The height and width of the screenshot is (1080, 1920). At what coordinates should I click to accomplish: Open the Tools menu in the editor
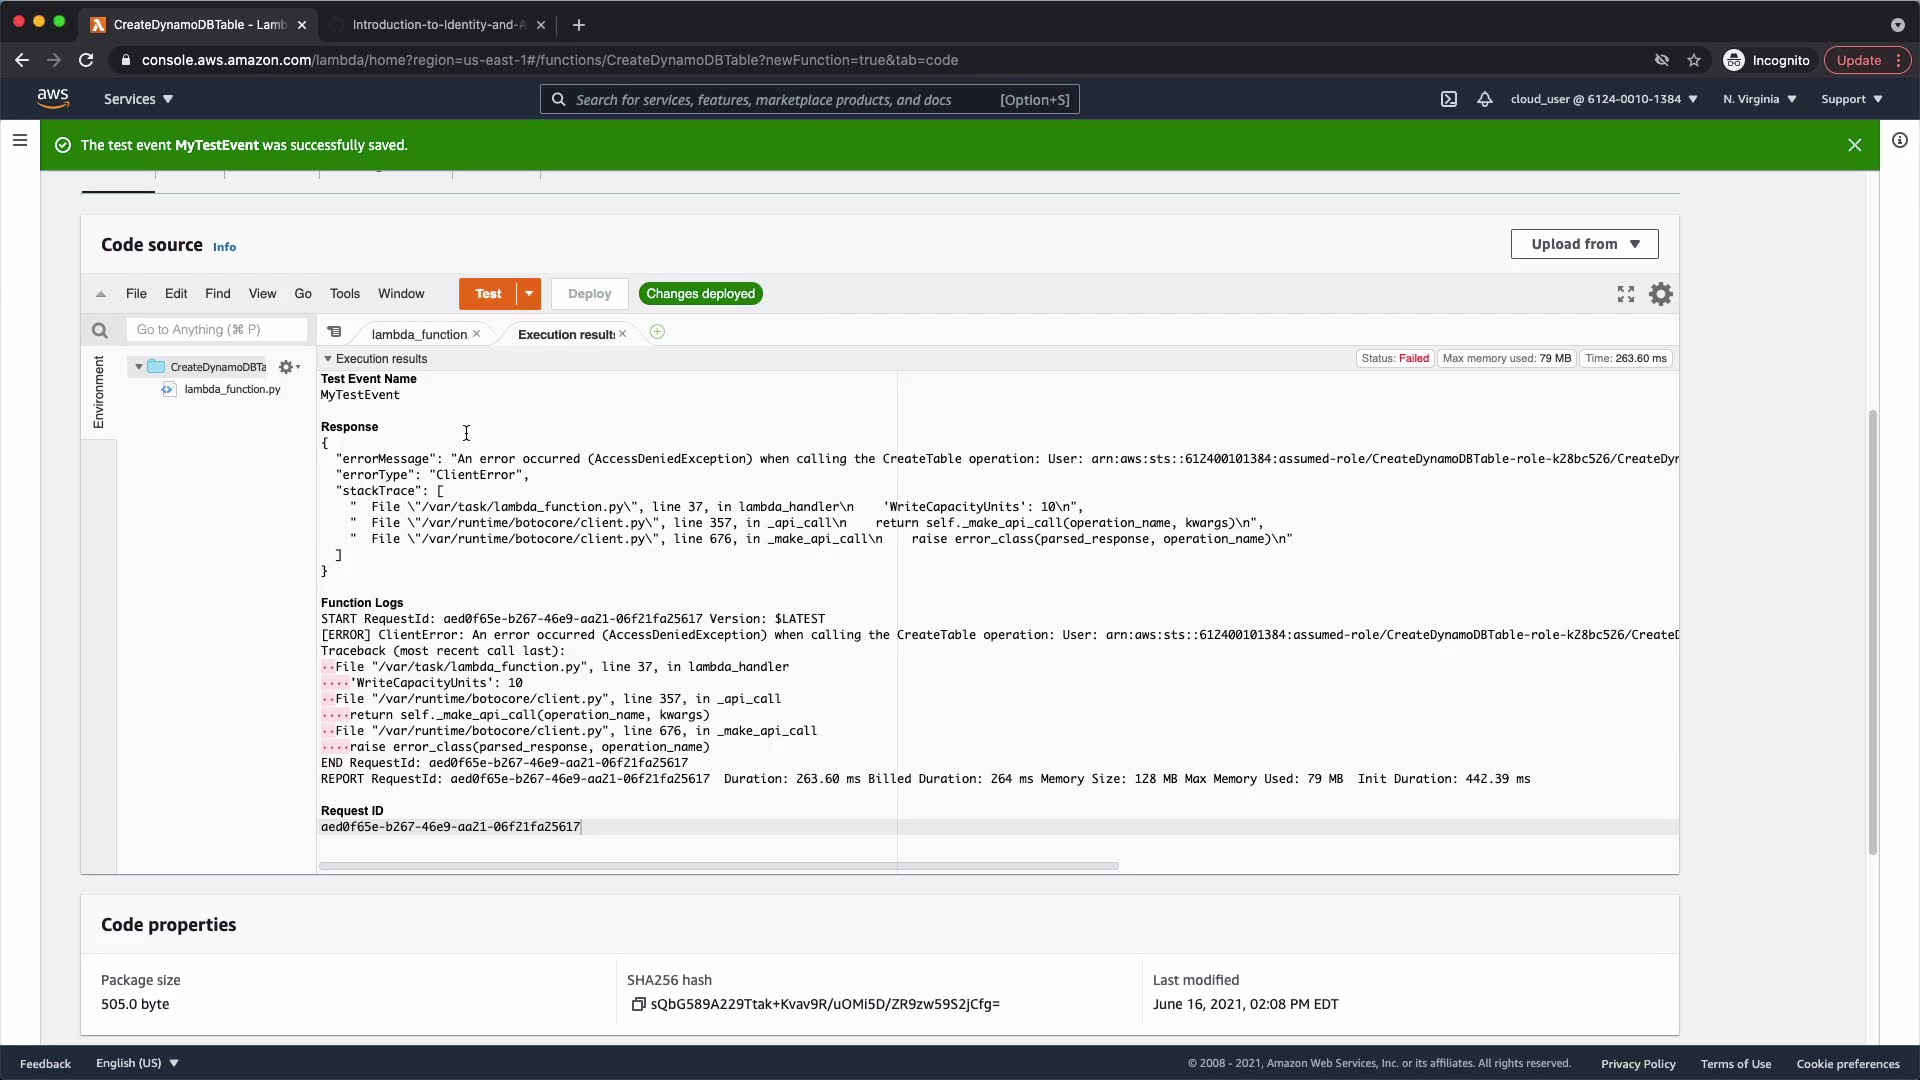[x=344, y=294]
